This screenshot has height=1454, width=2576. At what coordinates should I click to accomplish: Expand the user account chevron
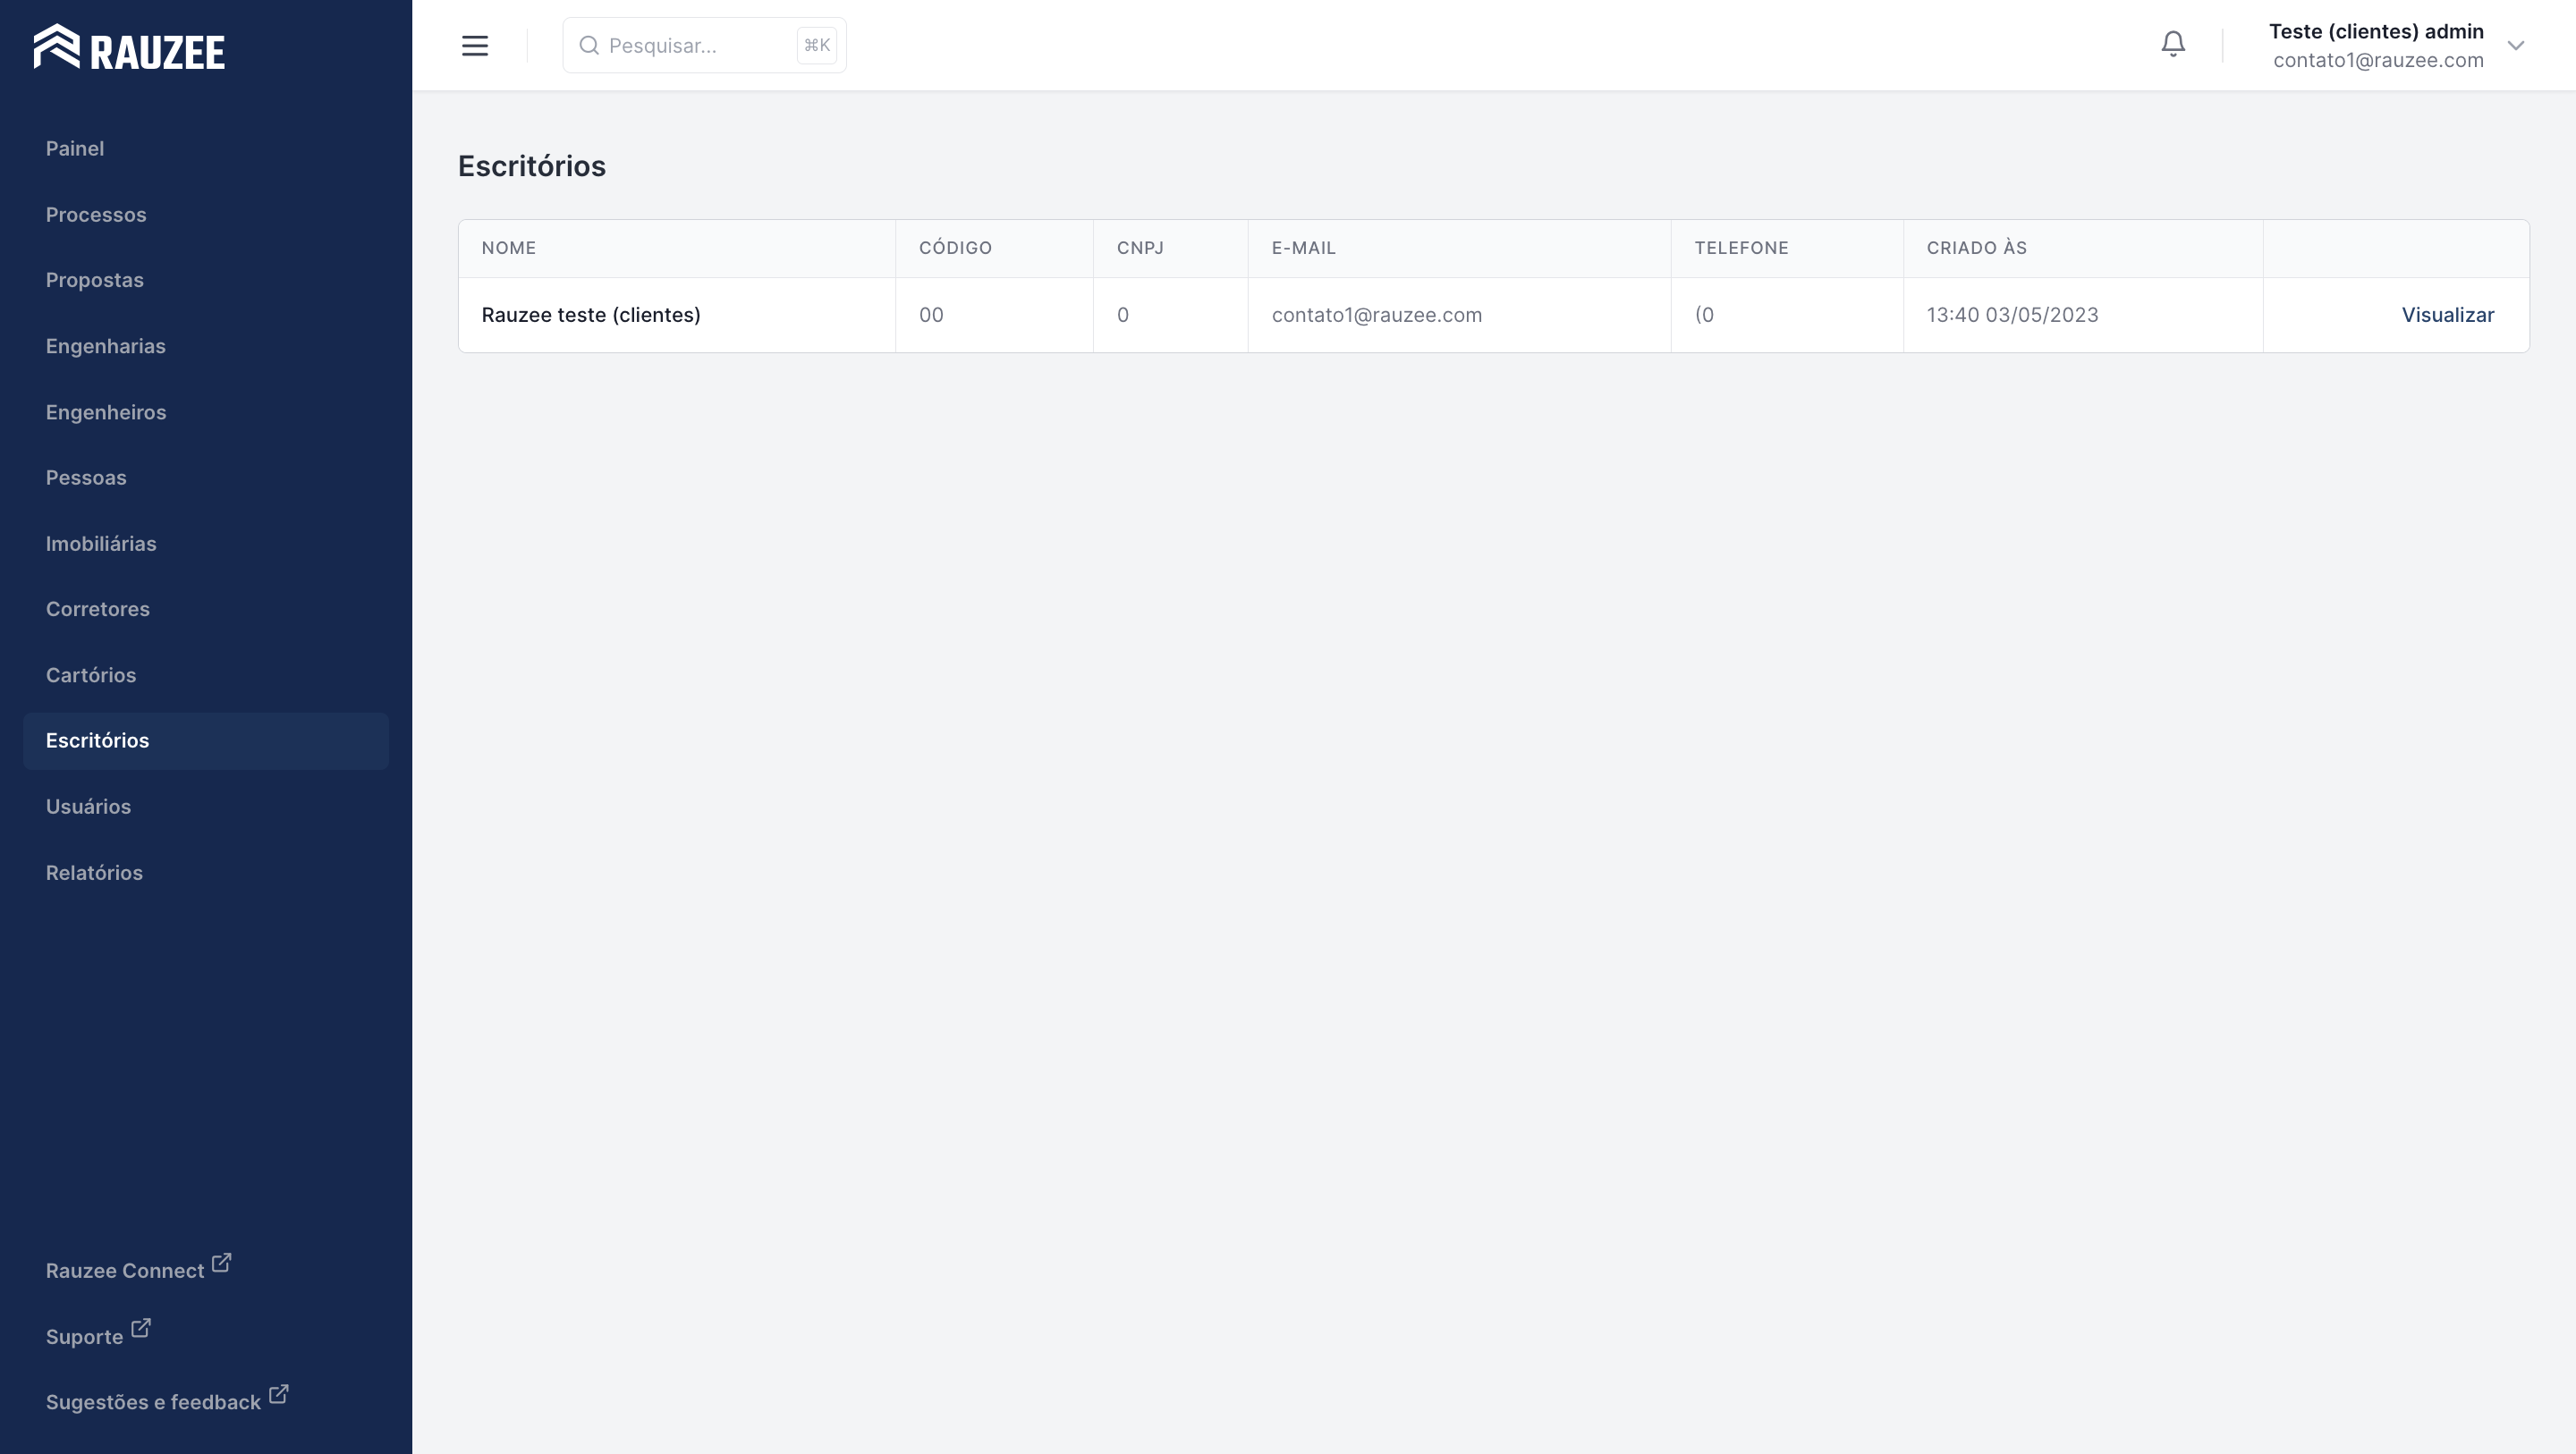point(2516,46)
